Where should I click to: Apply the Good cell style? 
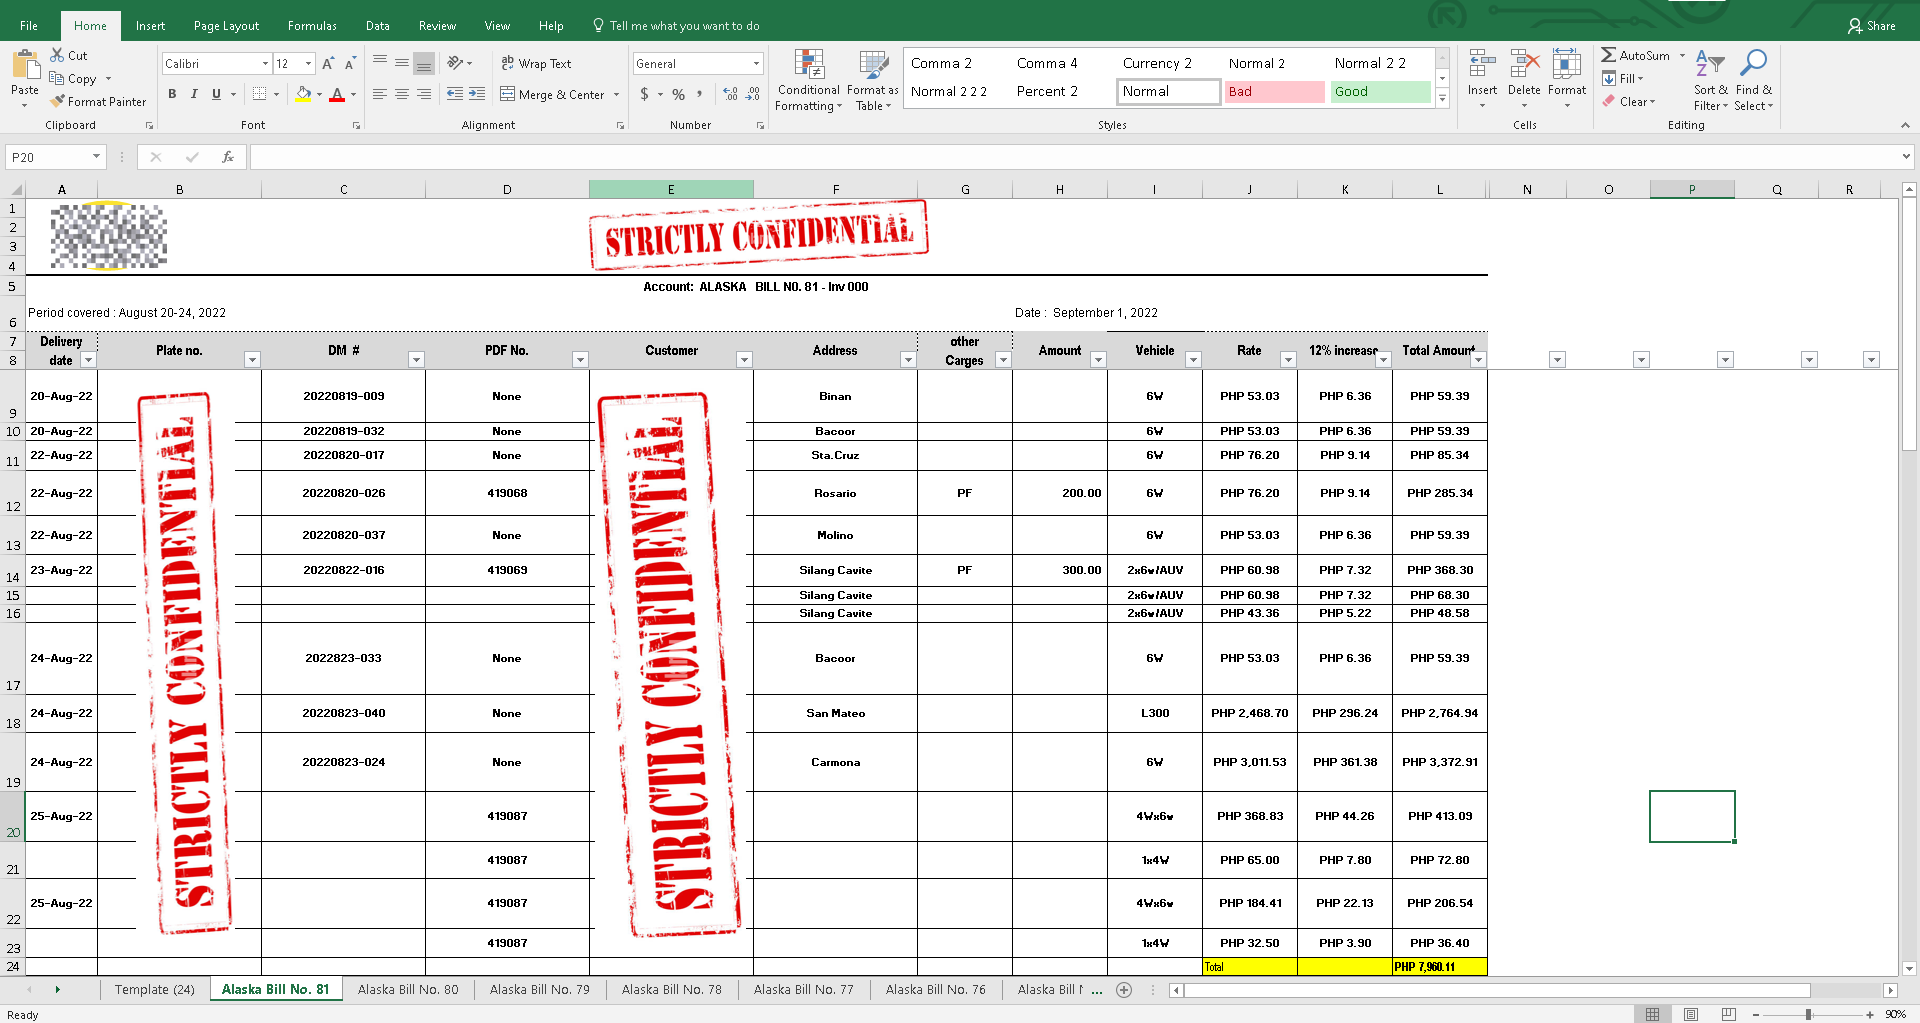coord(1380,91)
